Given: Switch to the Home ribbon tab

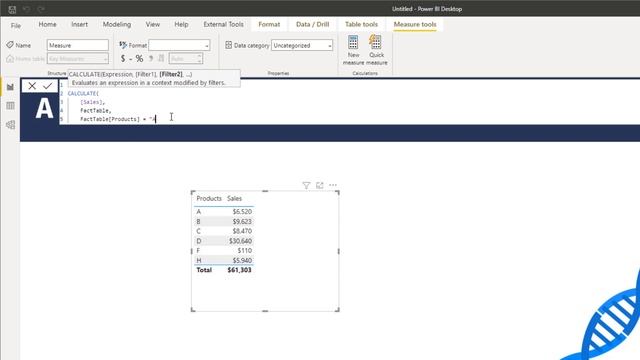Looking at the screenshot, I should point(47,24).
